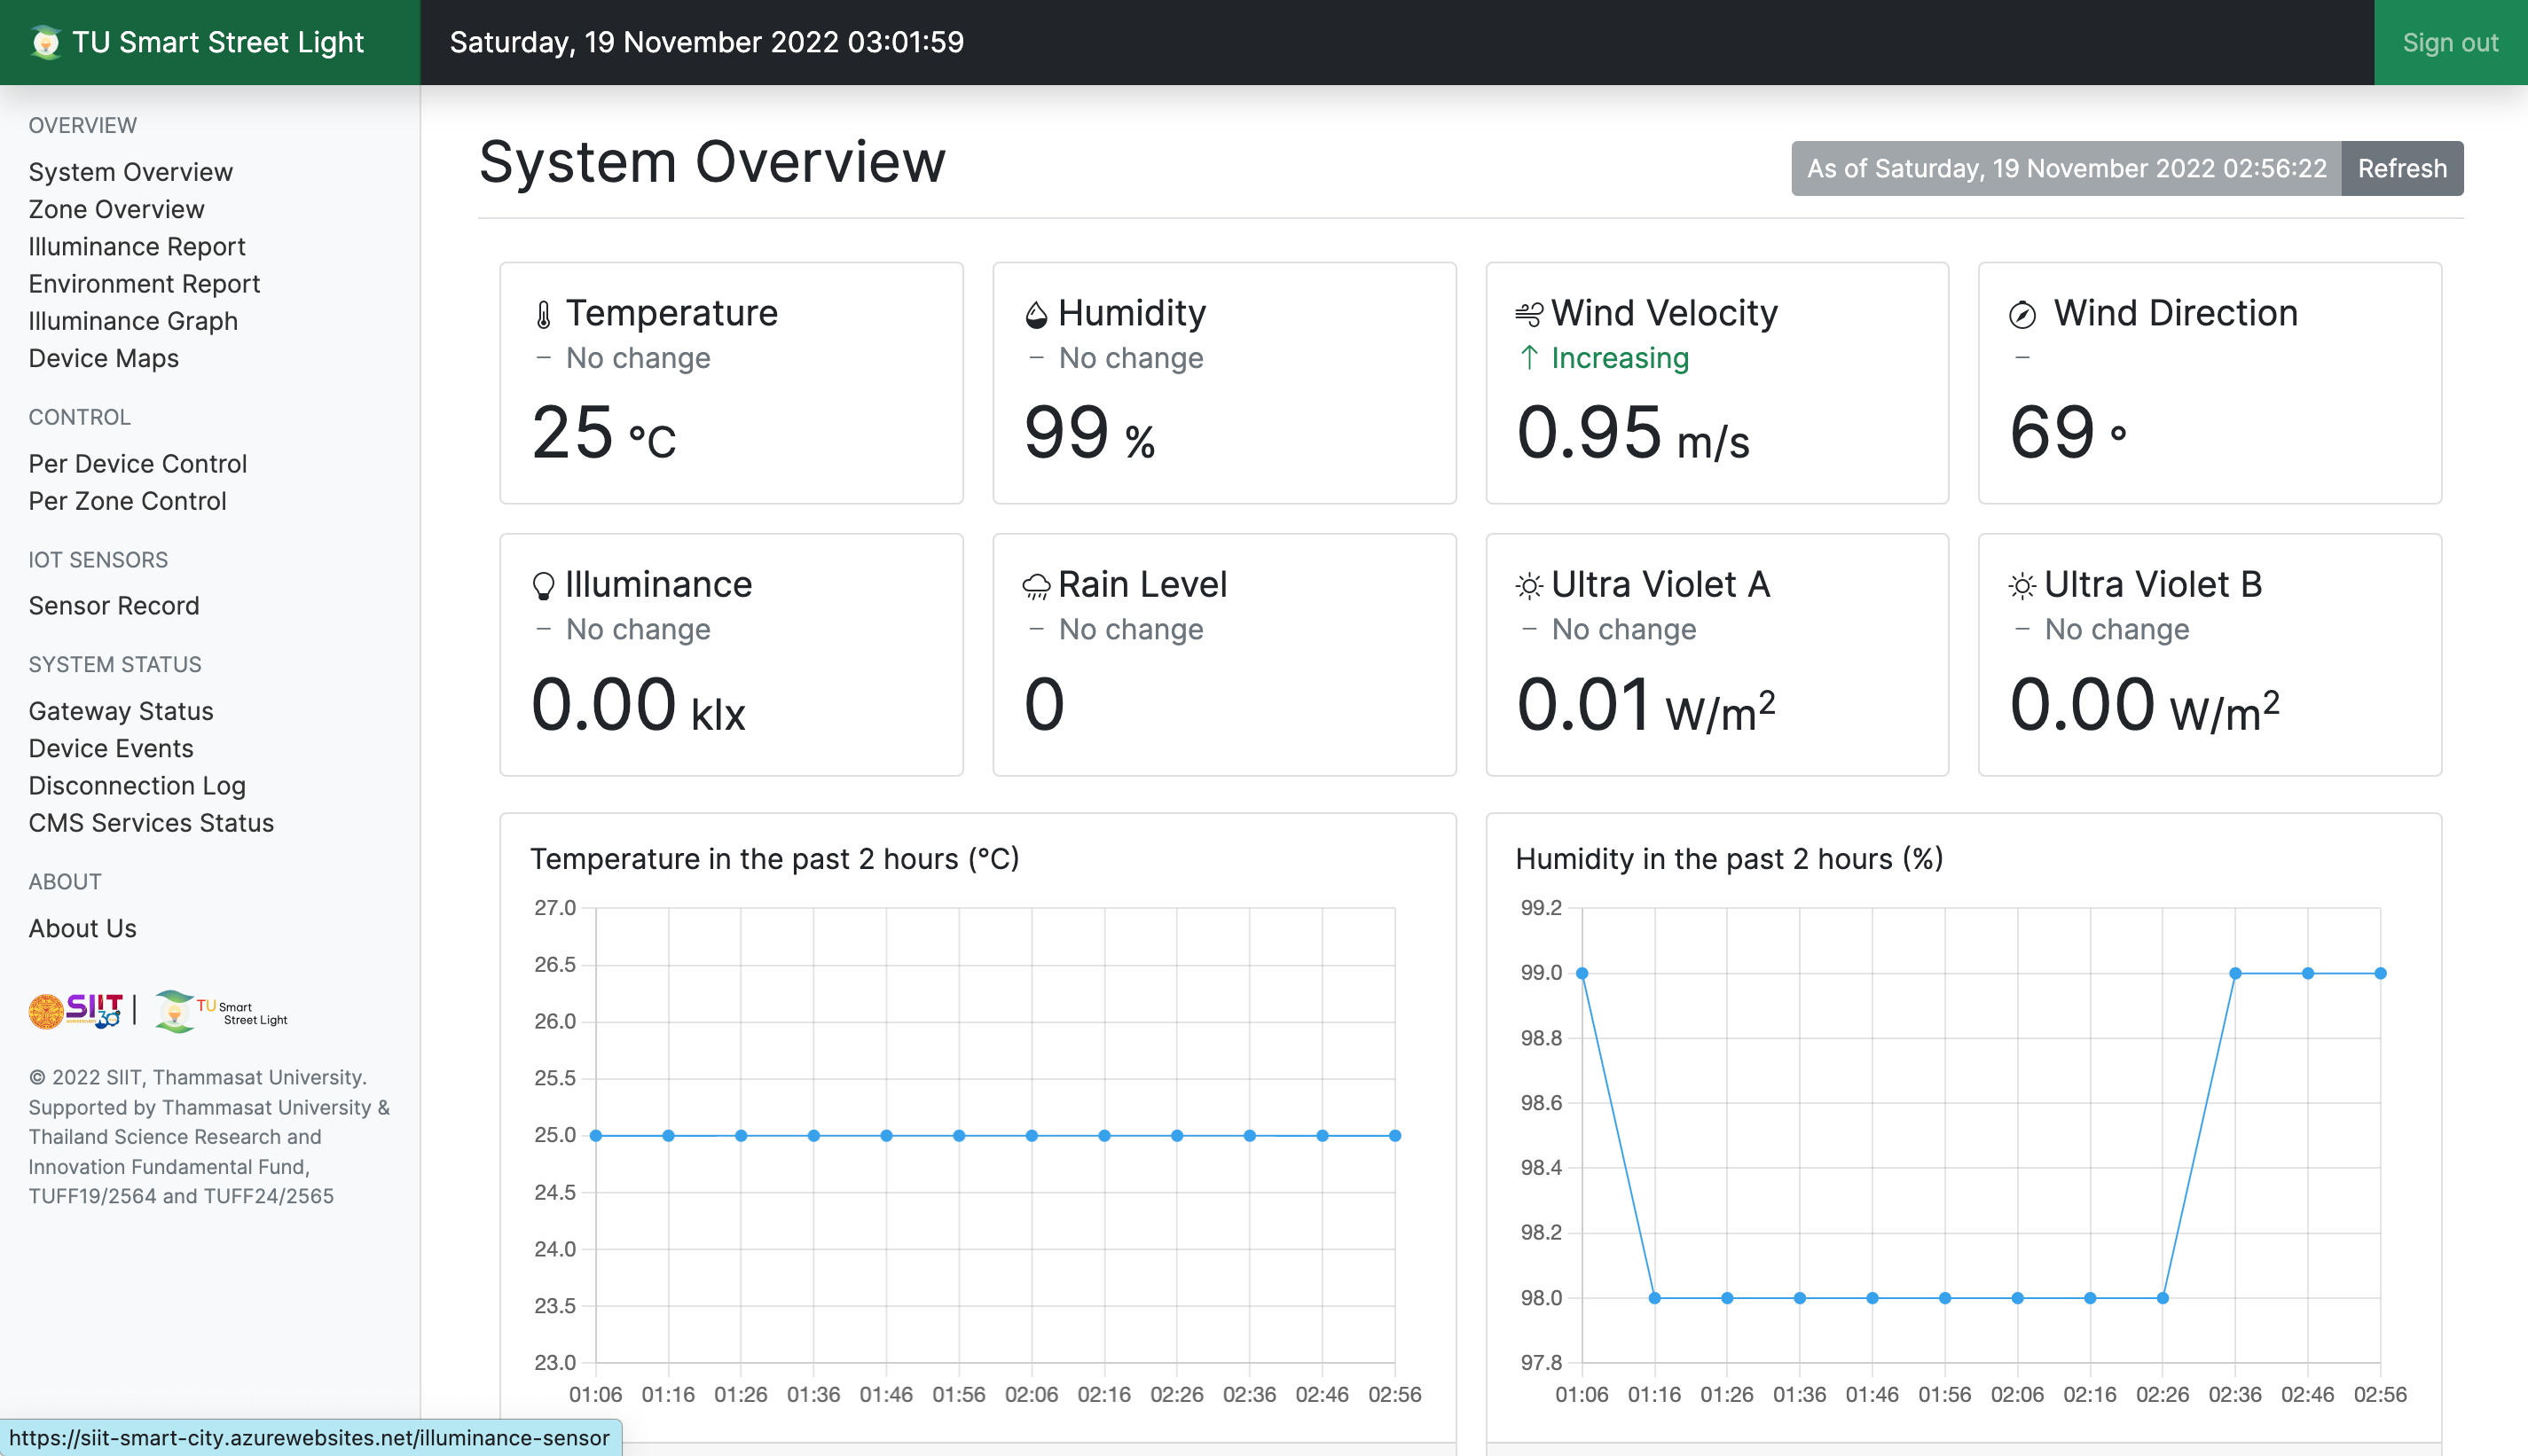This screenshot has width=2528, height=1456.
Task: Open the Gateway Status page
Action: pyautogui.click(x=121, y=711)
